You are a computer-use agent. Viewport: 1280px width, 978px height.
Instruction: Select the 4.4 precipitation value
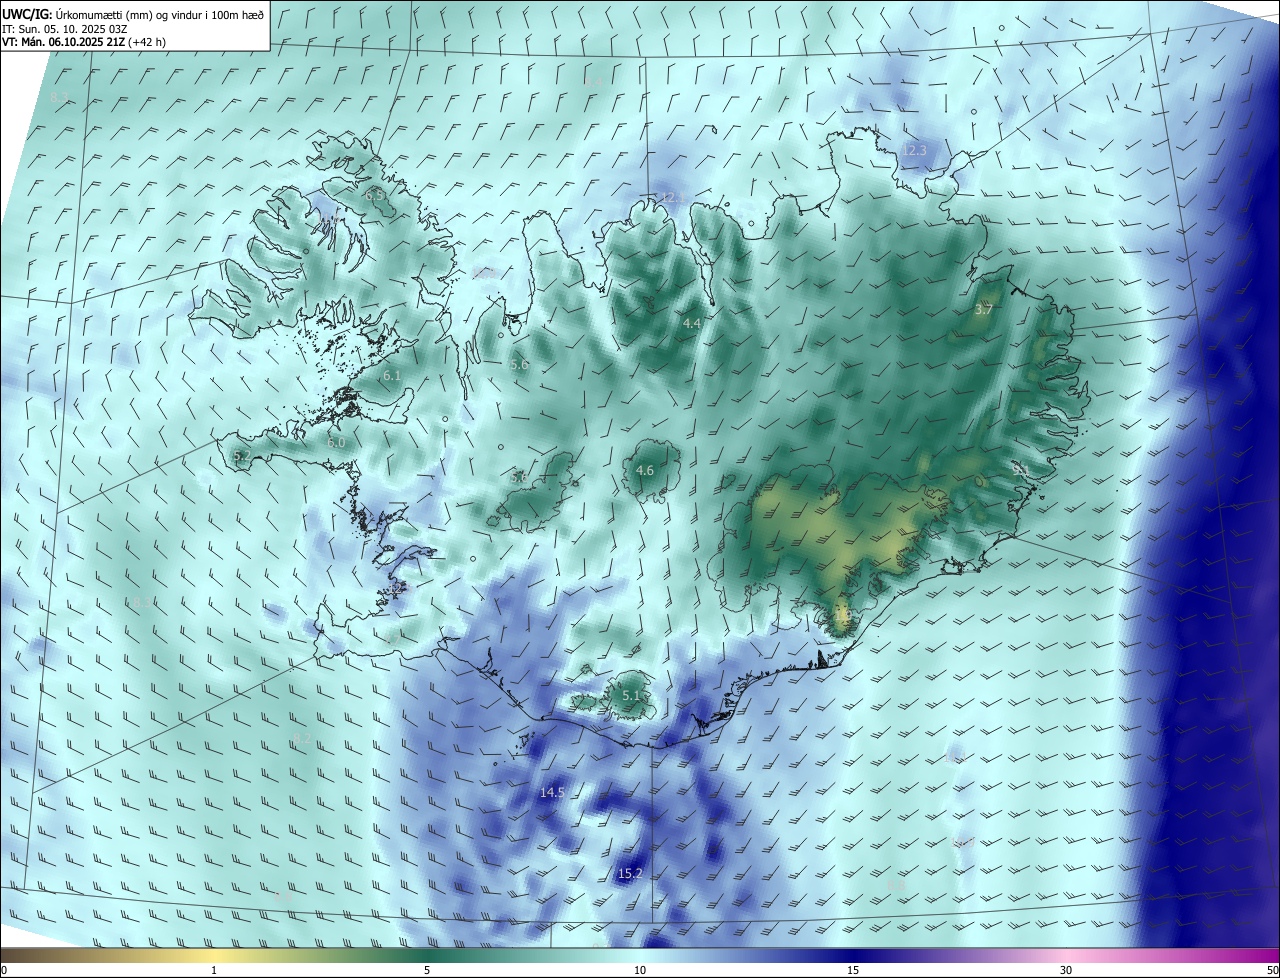click(x=692, y=323)
